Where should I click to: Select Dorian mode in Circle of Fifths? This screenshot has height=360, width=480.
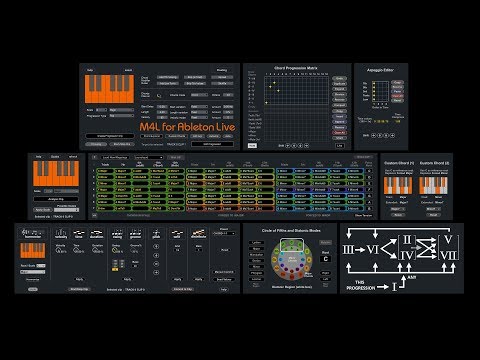[x=256, y=261]
